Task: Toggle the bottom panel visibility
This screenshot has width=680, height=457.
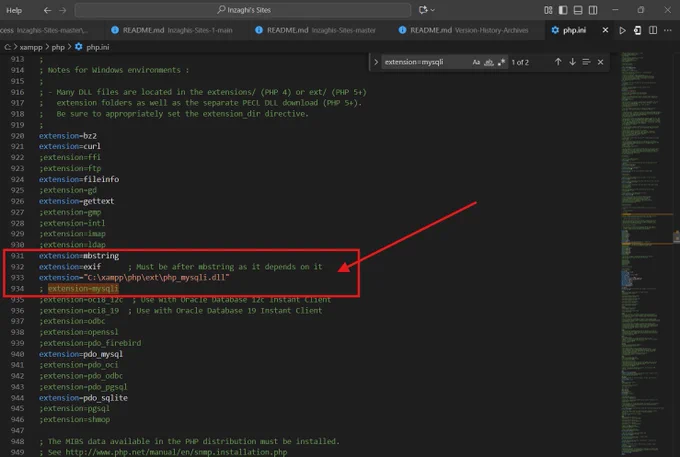Action: (x=578, y=10)
